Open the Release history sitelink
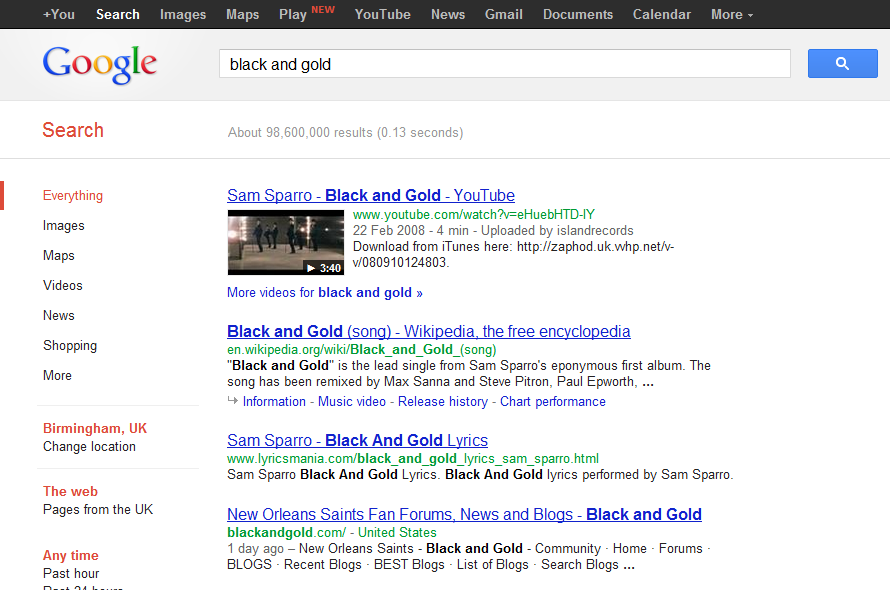Screen dimensions: 890x590 coord(443,401)
